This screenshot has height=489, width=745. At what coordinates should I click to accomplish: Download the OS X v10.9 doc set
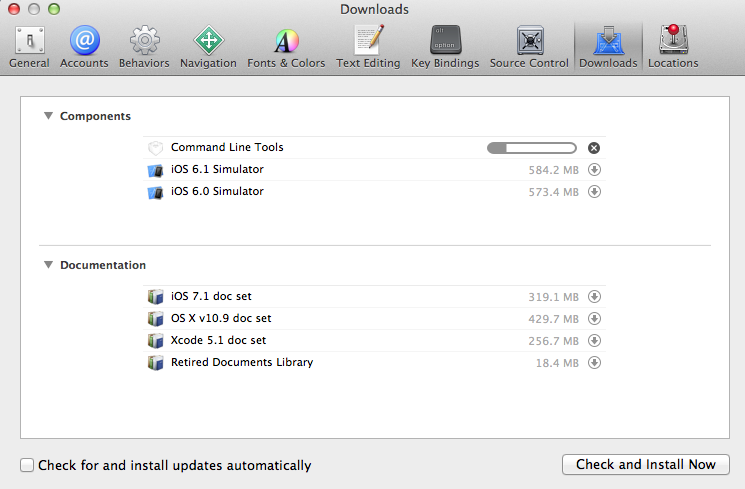point(594,318)
